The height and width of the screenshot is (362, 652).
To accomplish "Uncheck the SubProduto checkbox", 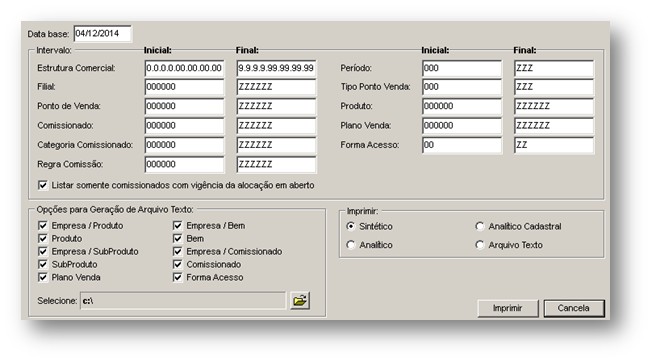I will [x=42, y=264].
